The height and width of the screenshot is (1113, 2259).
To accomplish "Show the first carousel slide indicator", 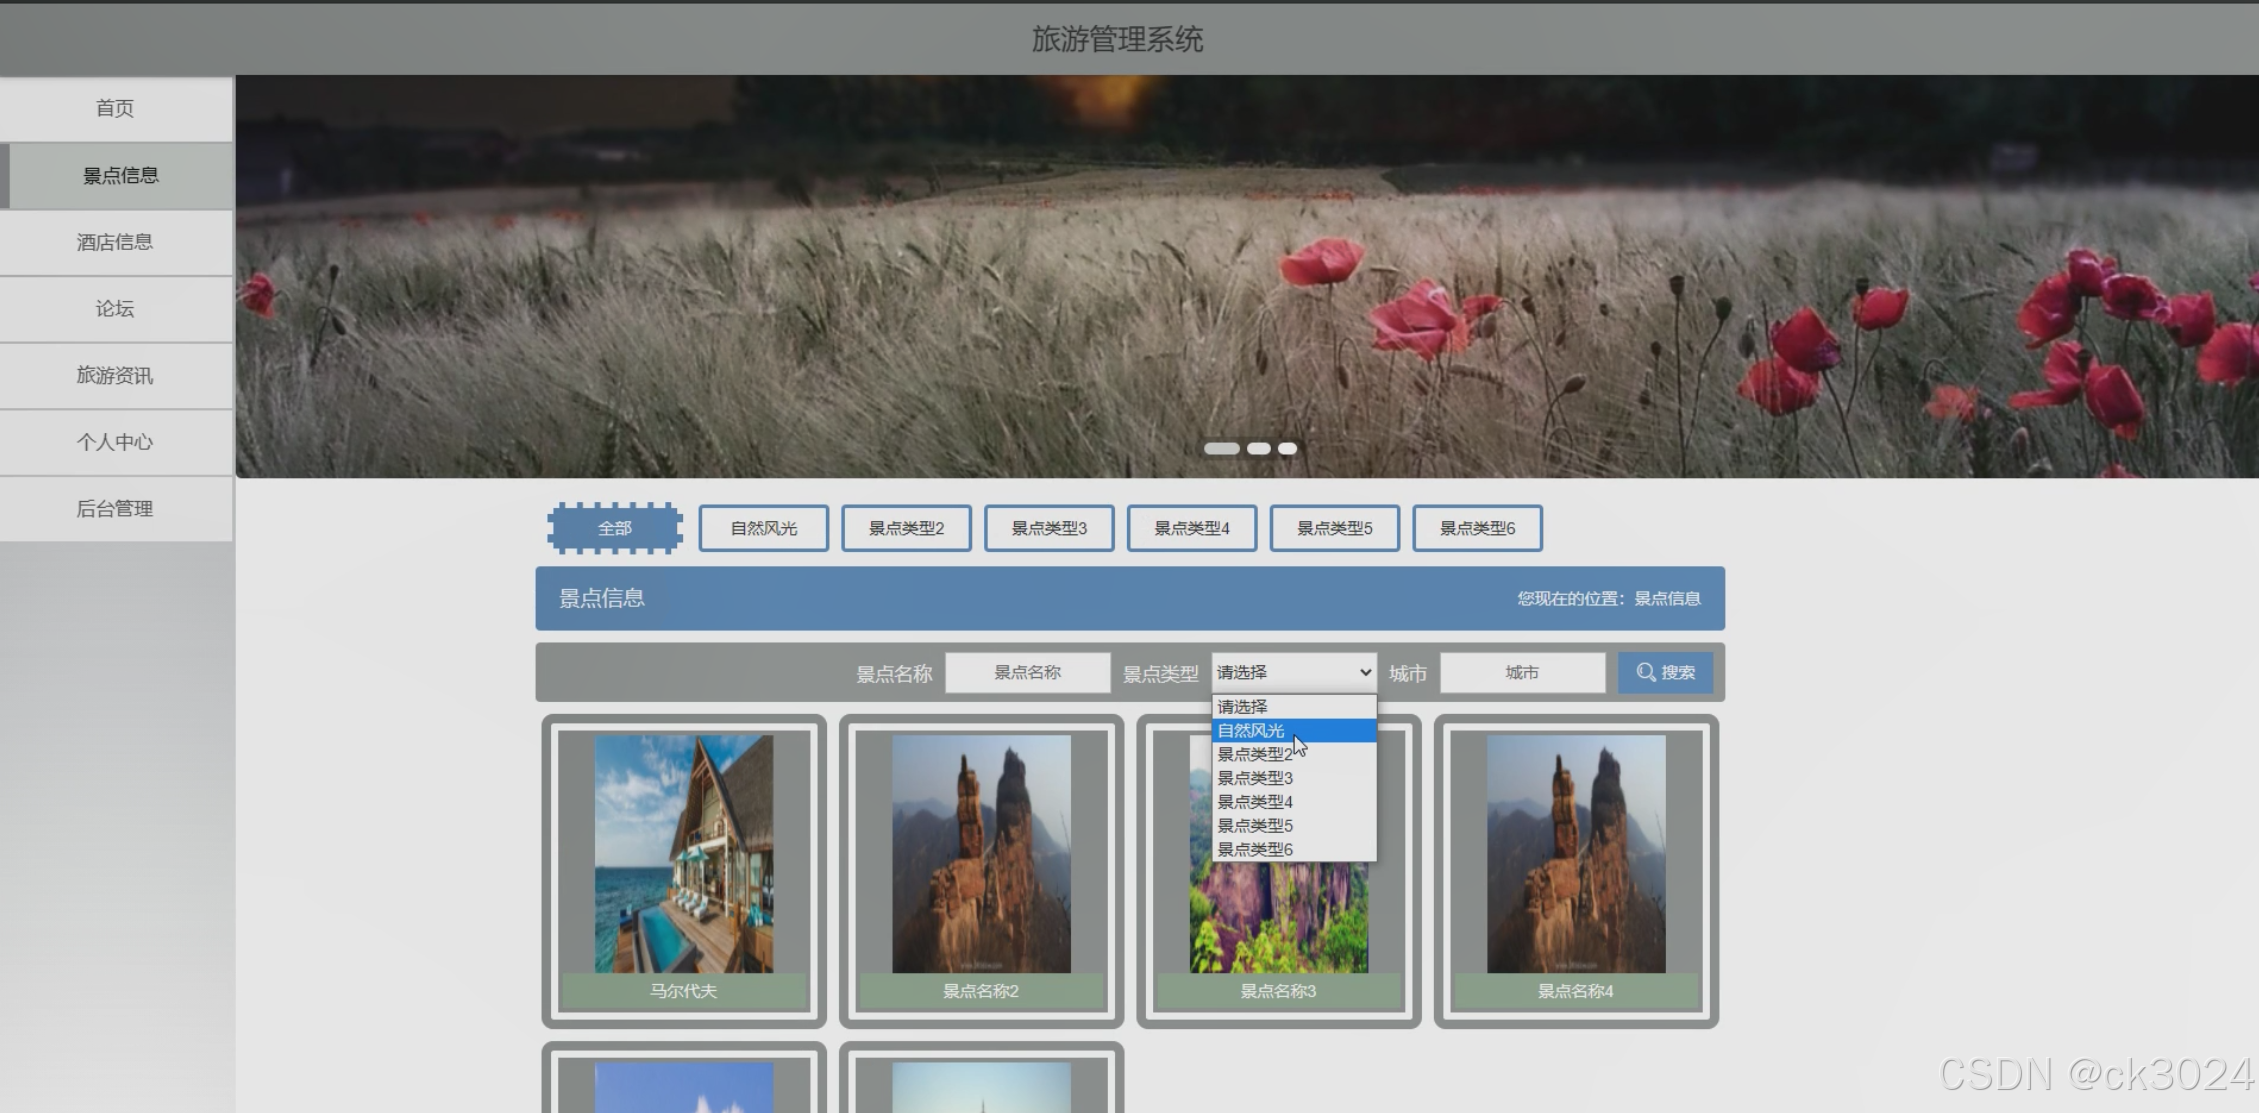I will click(x=1221, y=449).
